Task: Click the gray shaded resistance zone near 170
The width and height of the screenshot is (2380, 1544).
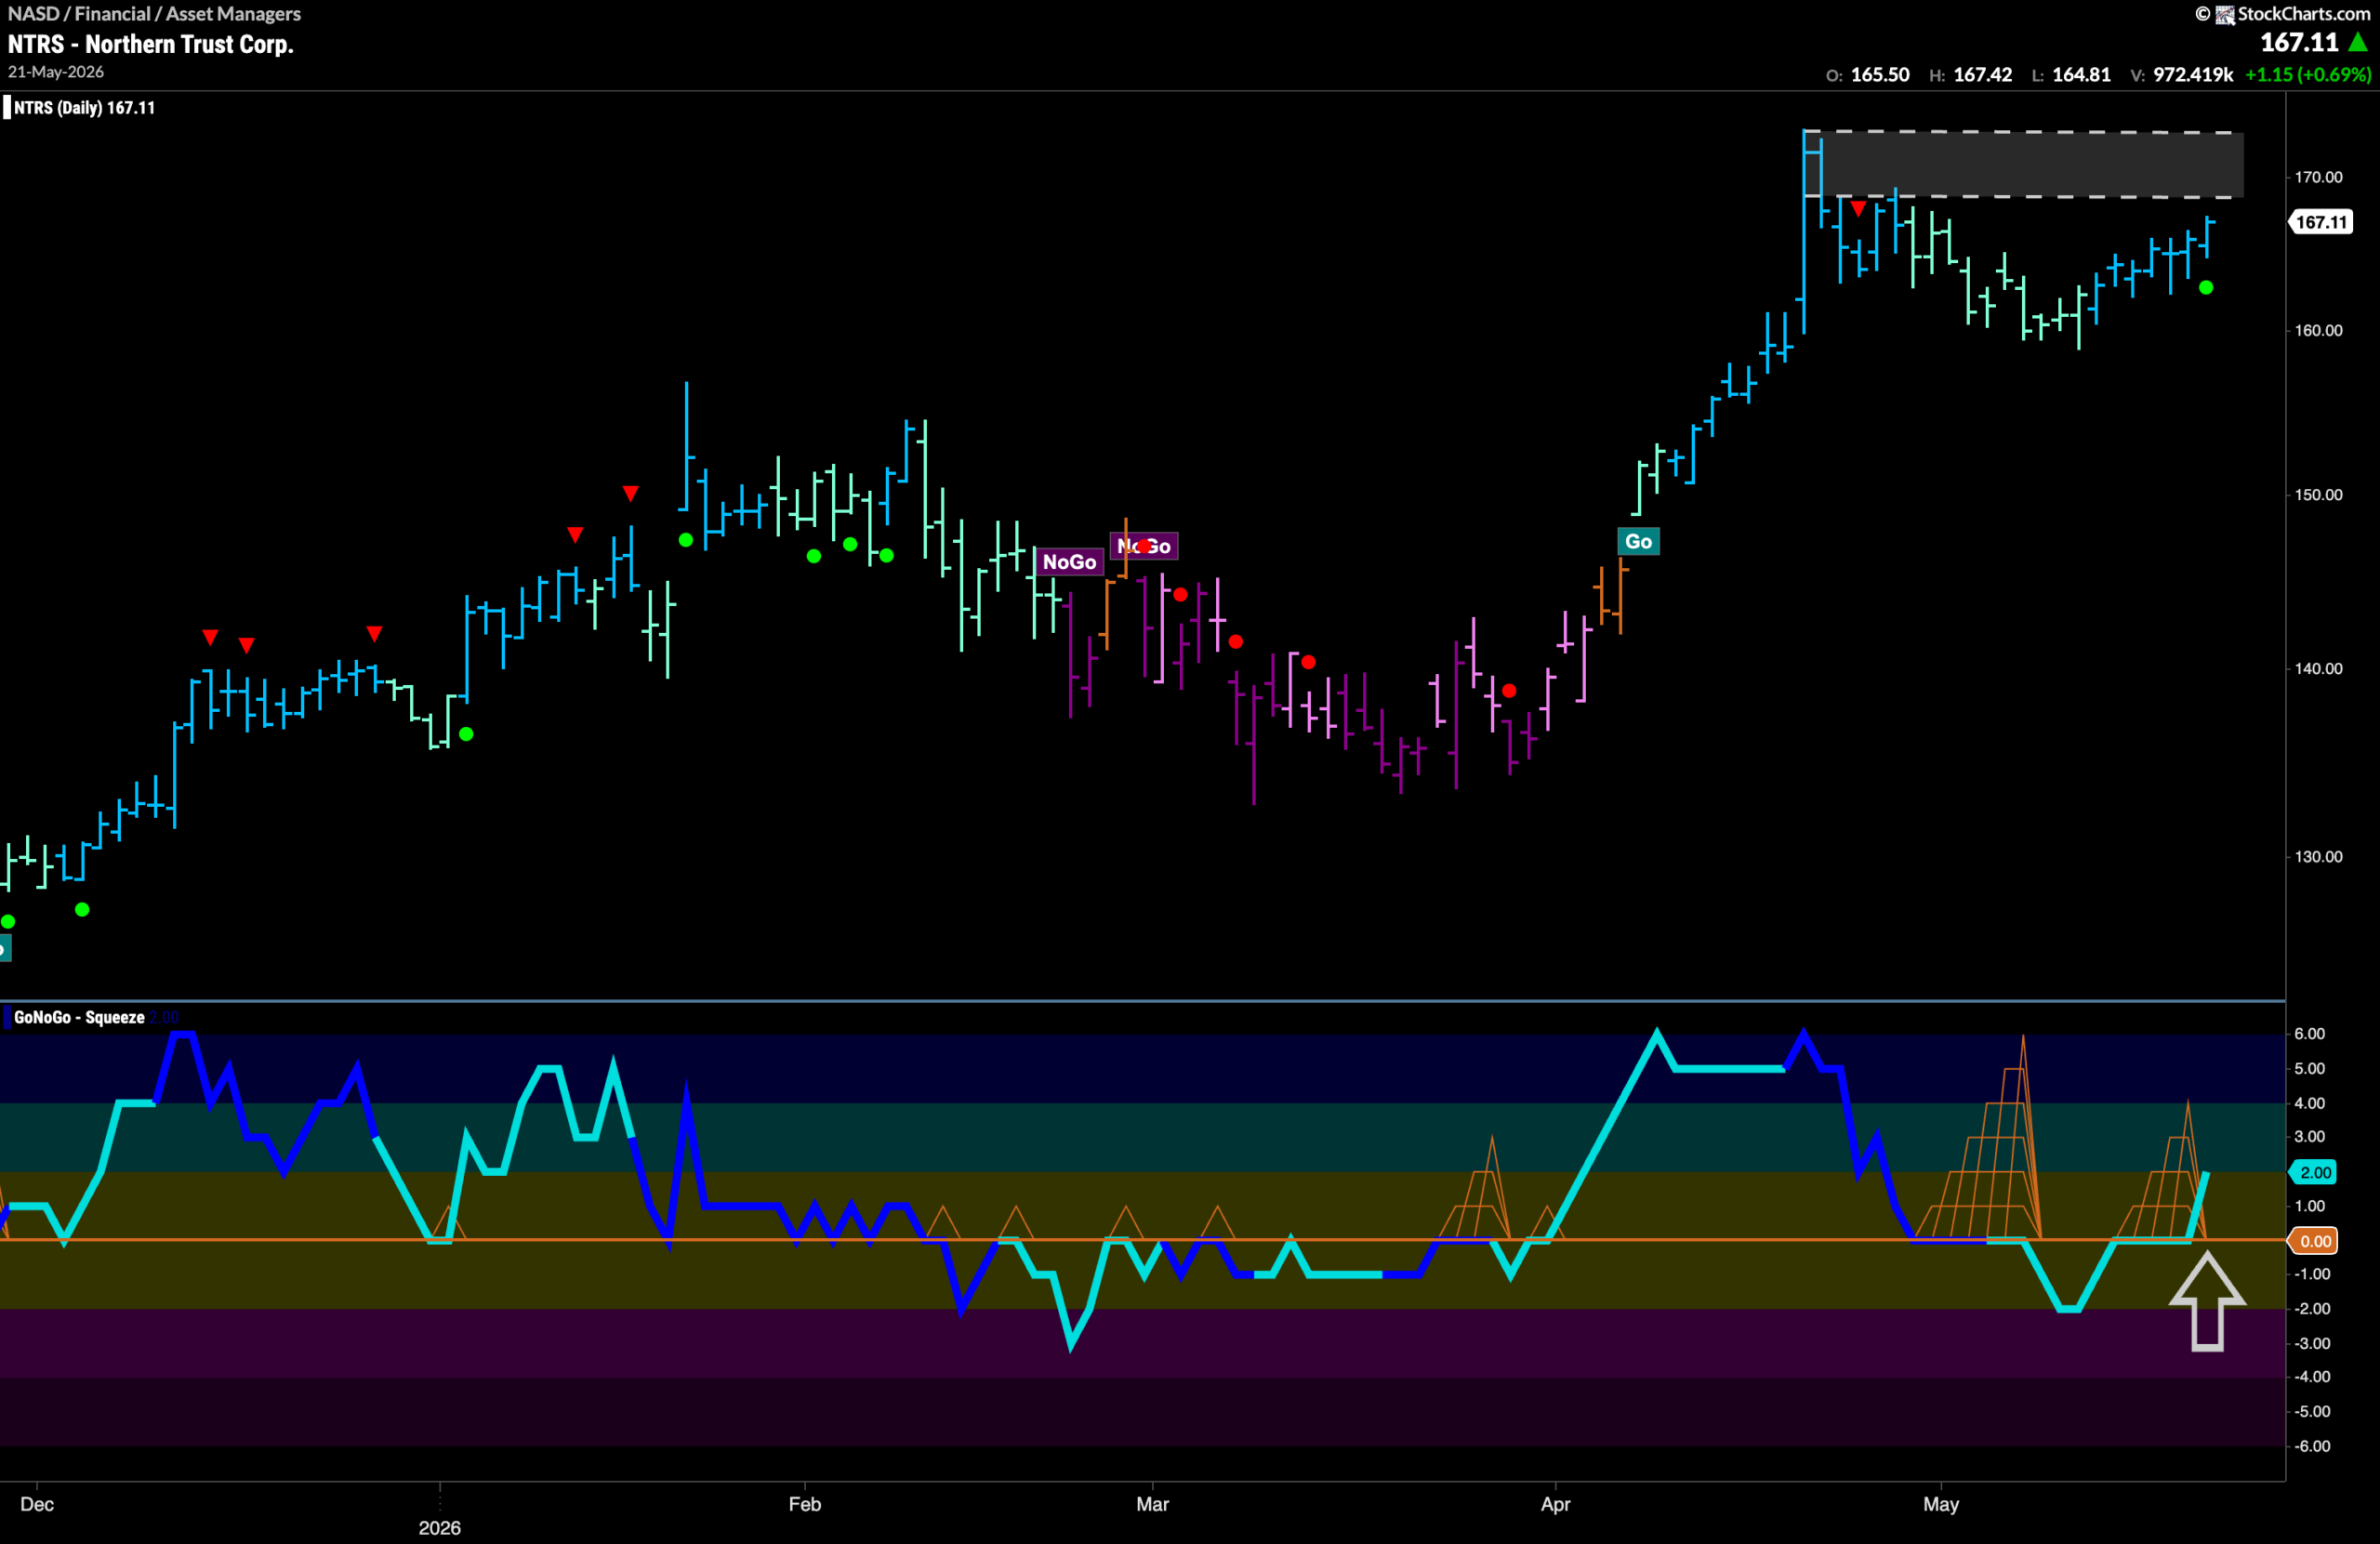Action: pyautogui.click(x=2024, y=164)
